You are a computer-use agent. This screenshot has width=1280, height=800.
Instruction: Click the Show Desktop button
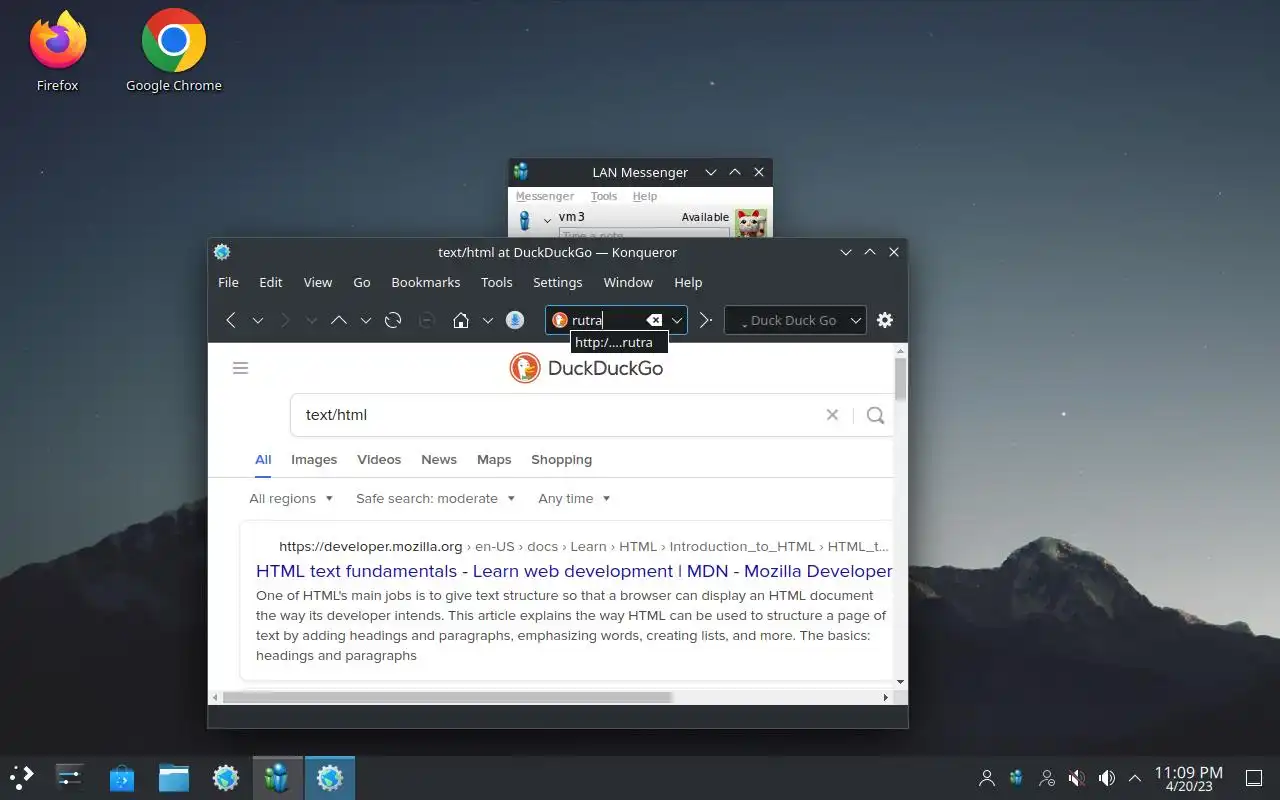[1253, 777]
